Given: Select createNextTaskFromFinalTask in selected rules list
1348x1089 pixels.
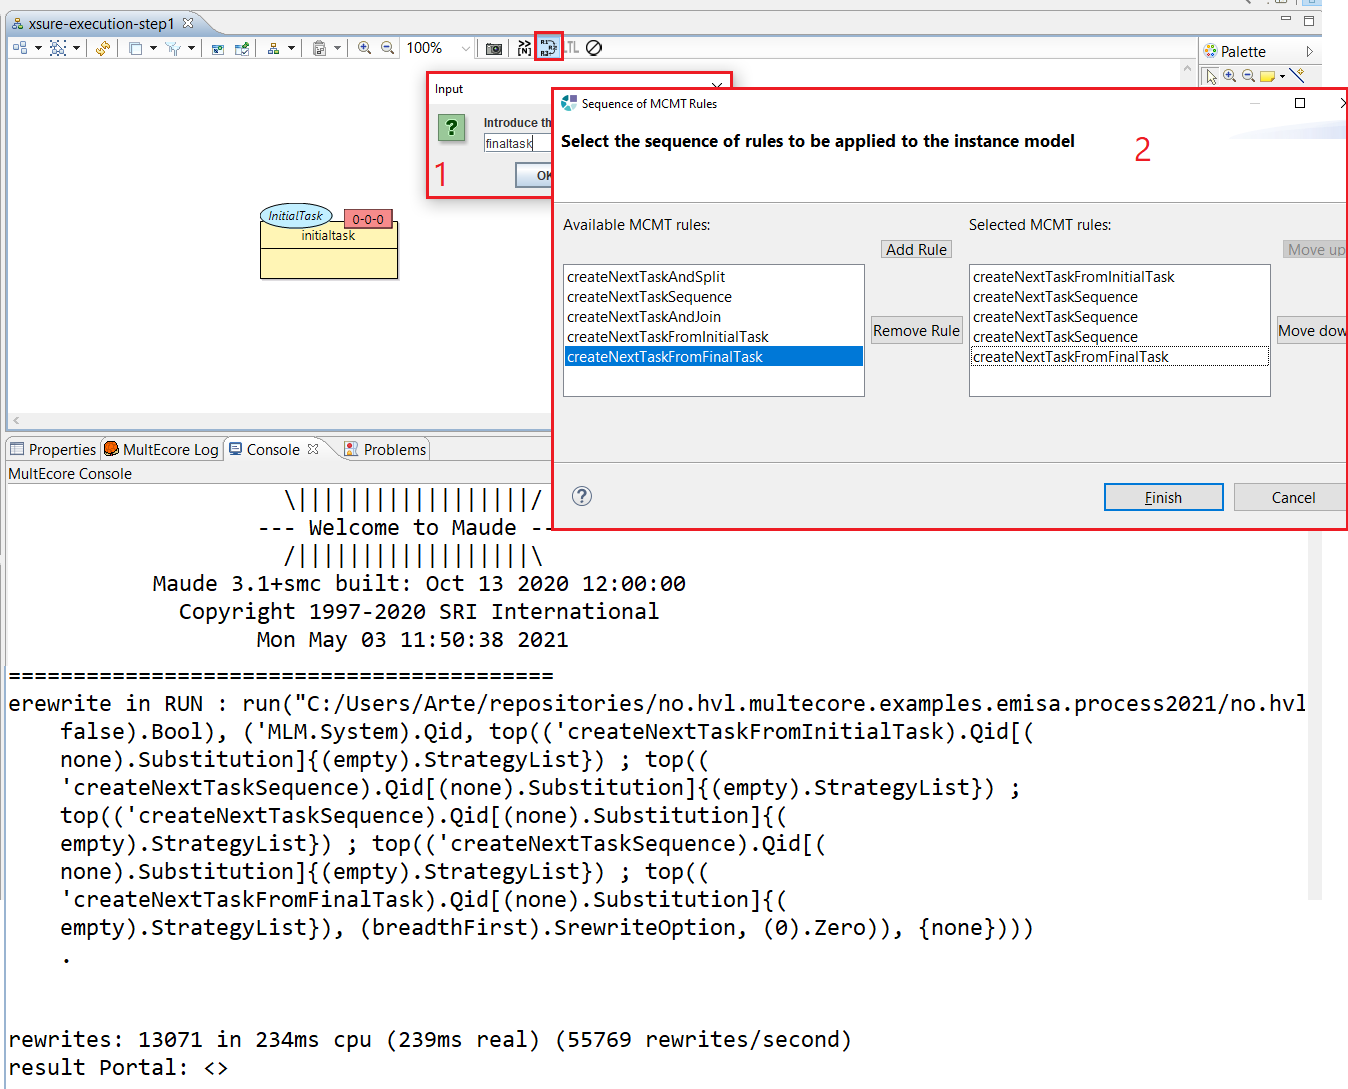Looking at the screenshot, I should (1119, 356).
